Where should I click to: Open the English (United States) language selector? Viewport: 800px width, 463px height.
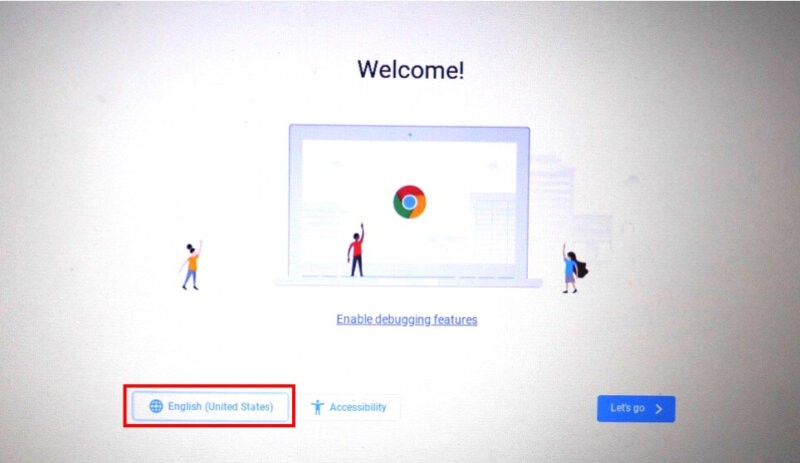pos(210,406)
